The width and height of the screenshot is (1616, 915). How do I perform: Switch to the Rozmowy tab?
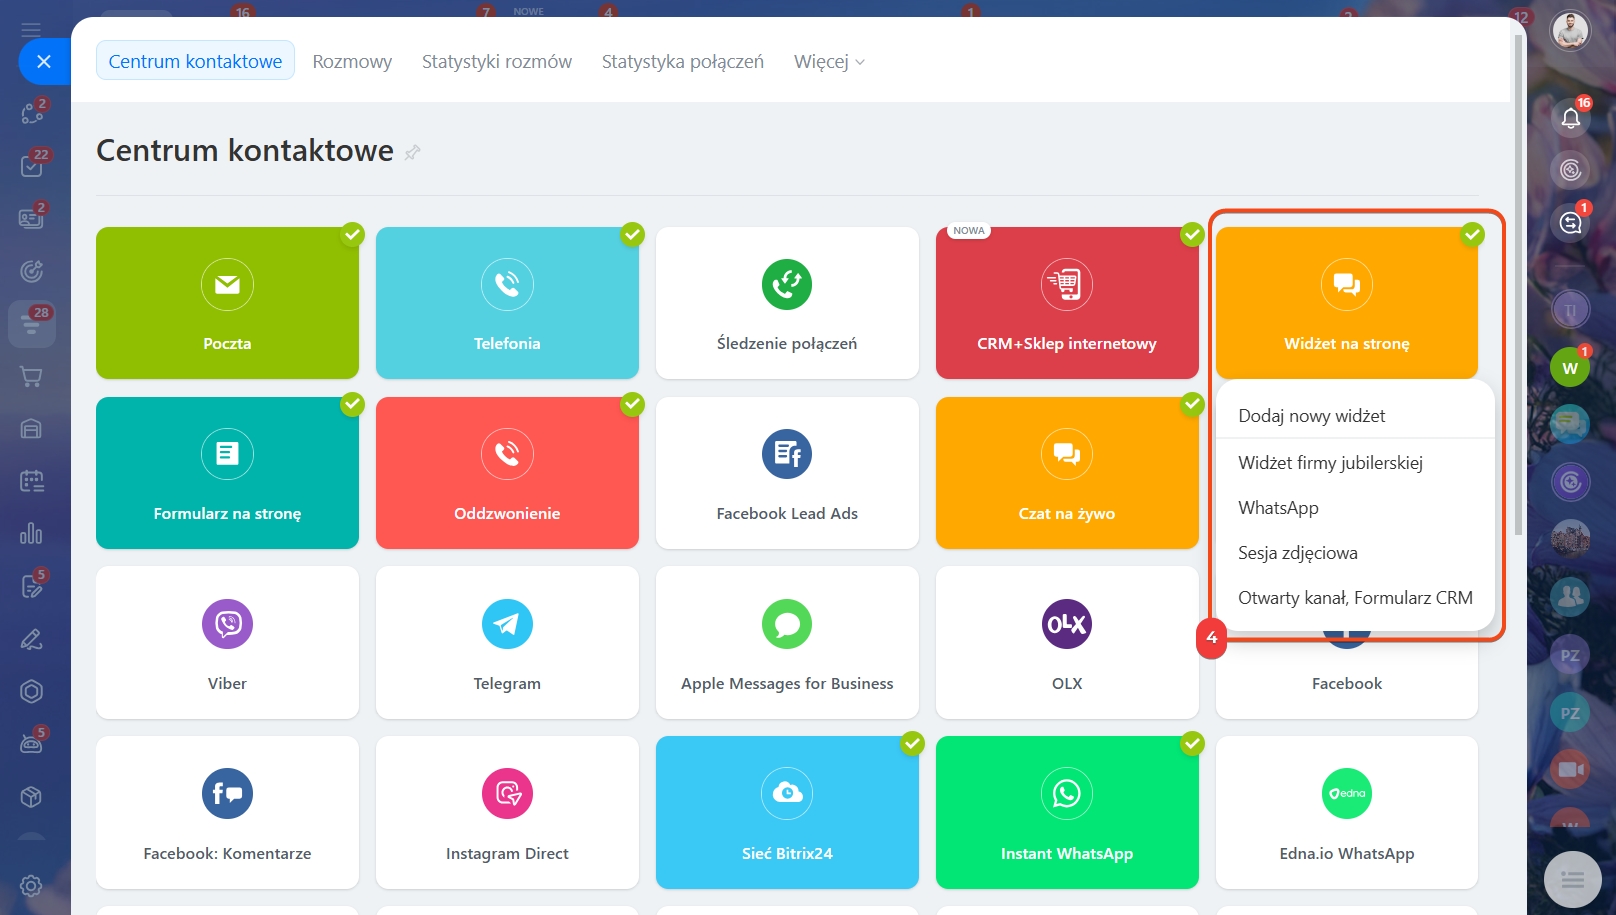coord(352,62)
